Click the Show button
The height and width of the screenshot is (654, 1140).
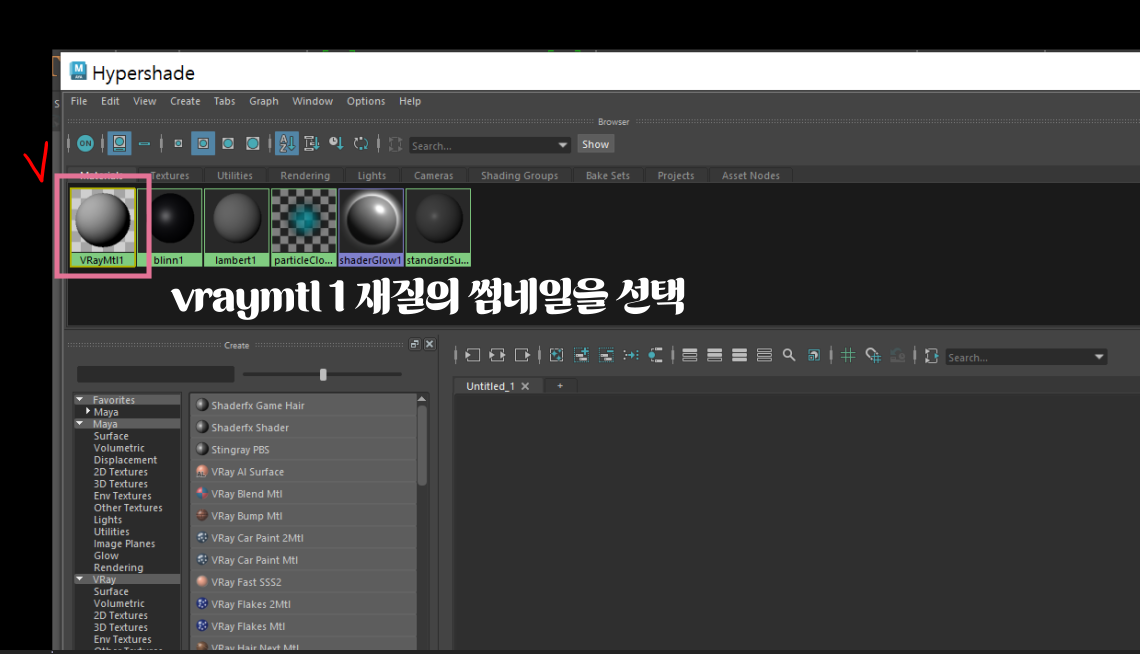(595, 144)
